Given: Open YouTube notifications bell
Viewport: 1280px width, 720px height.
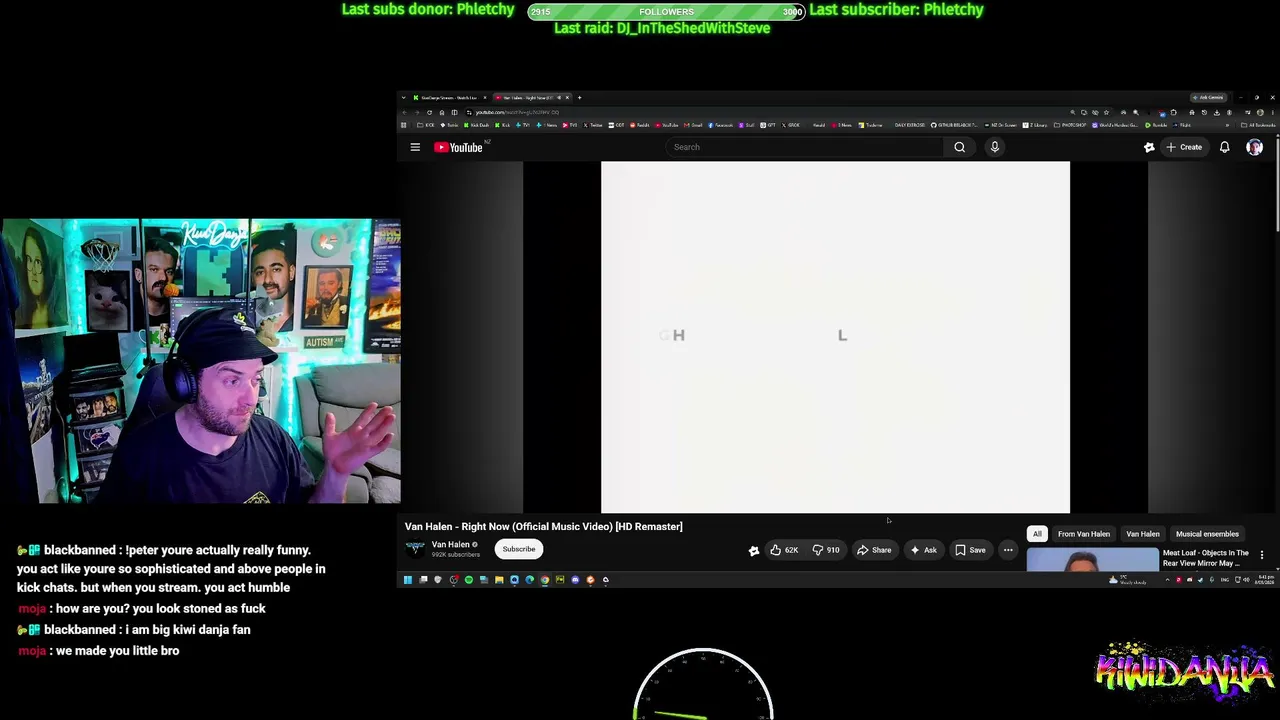Looking at the screenshot, I should 1224,147.
